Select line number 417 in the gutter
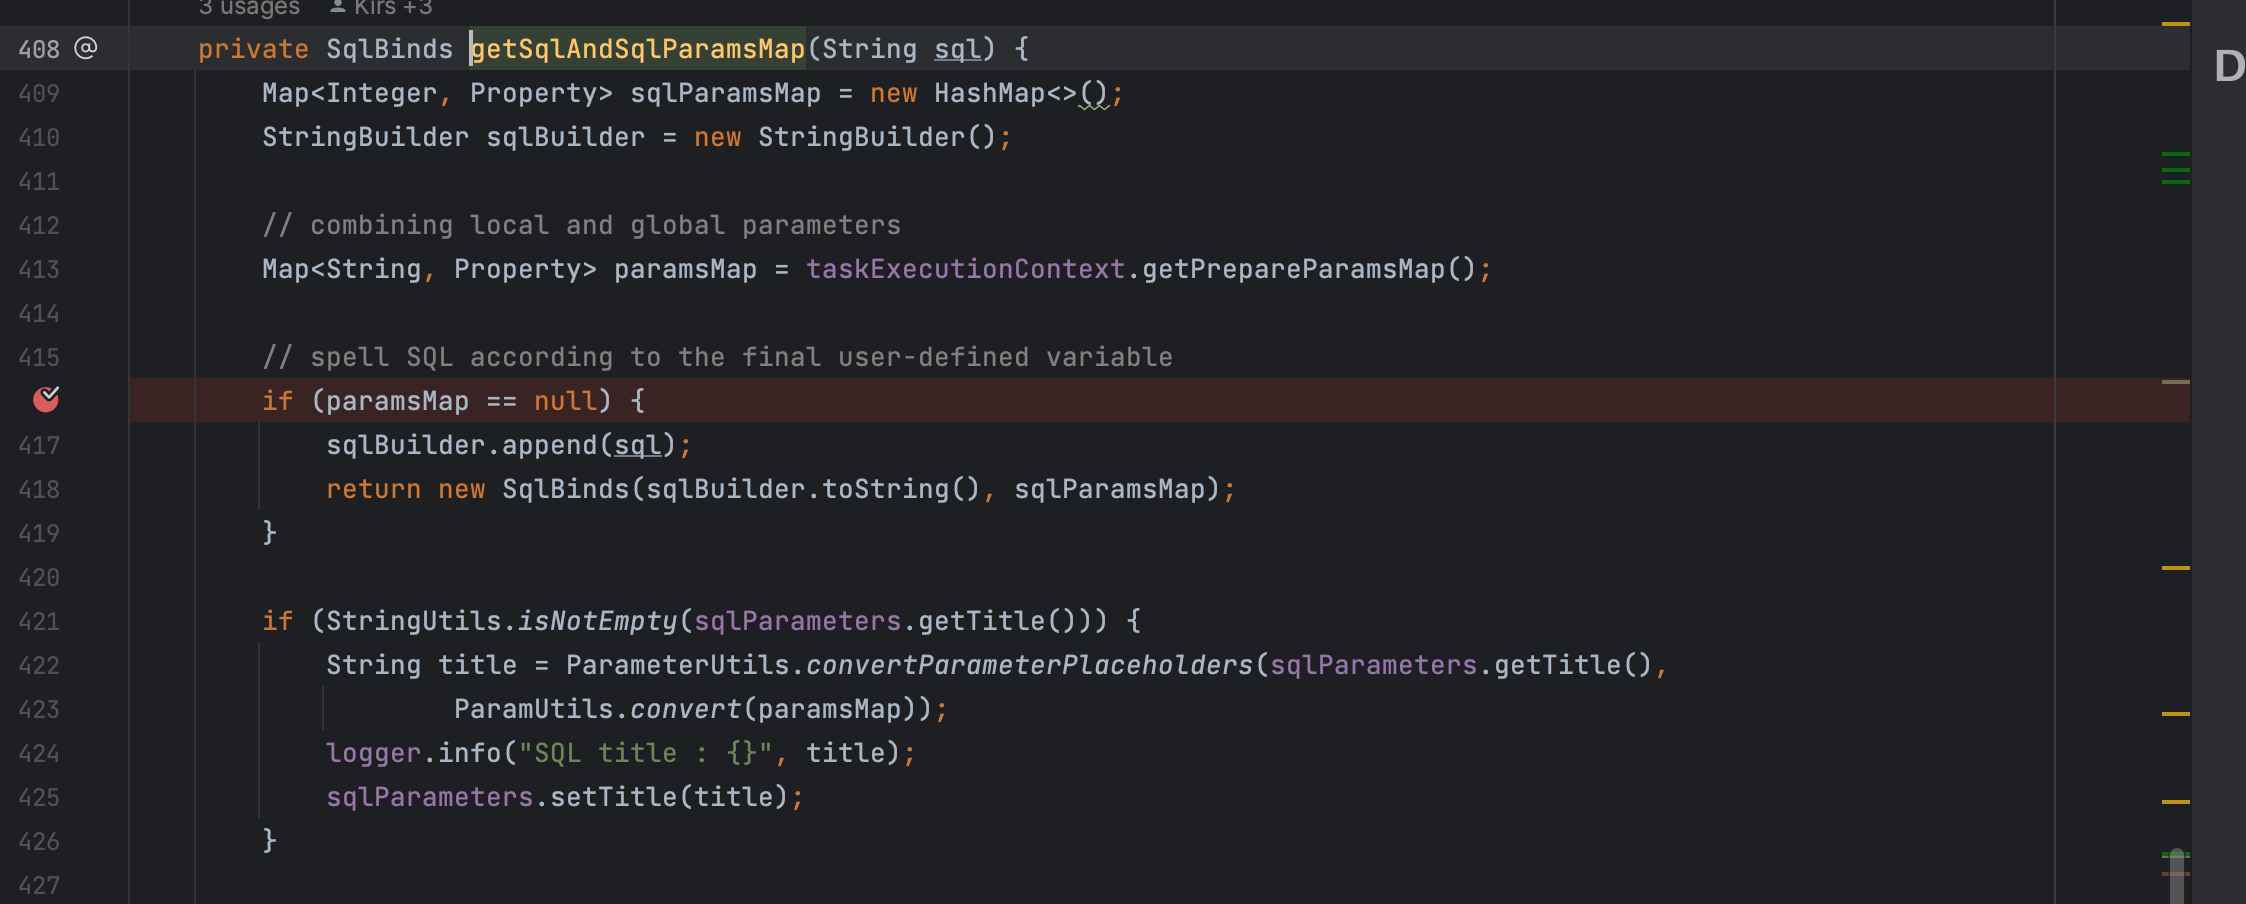The height and width of the screenshot is (904, 2246). click(40, 445)
